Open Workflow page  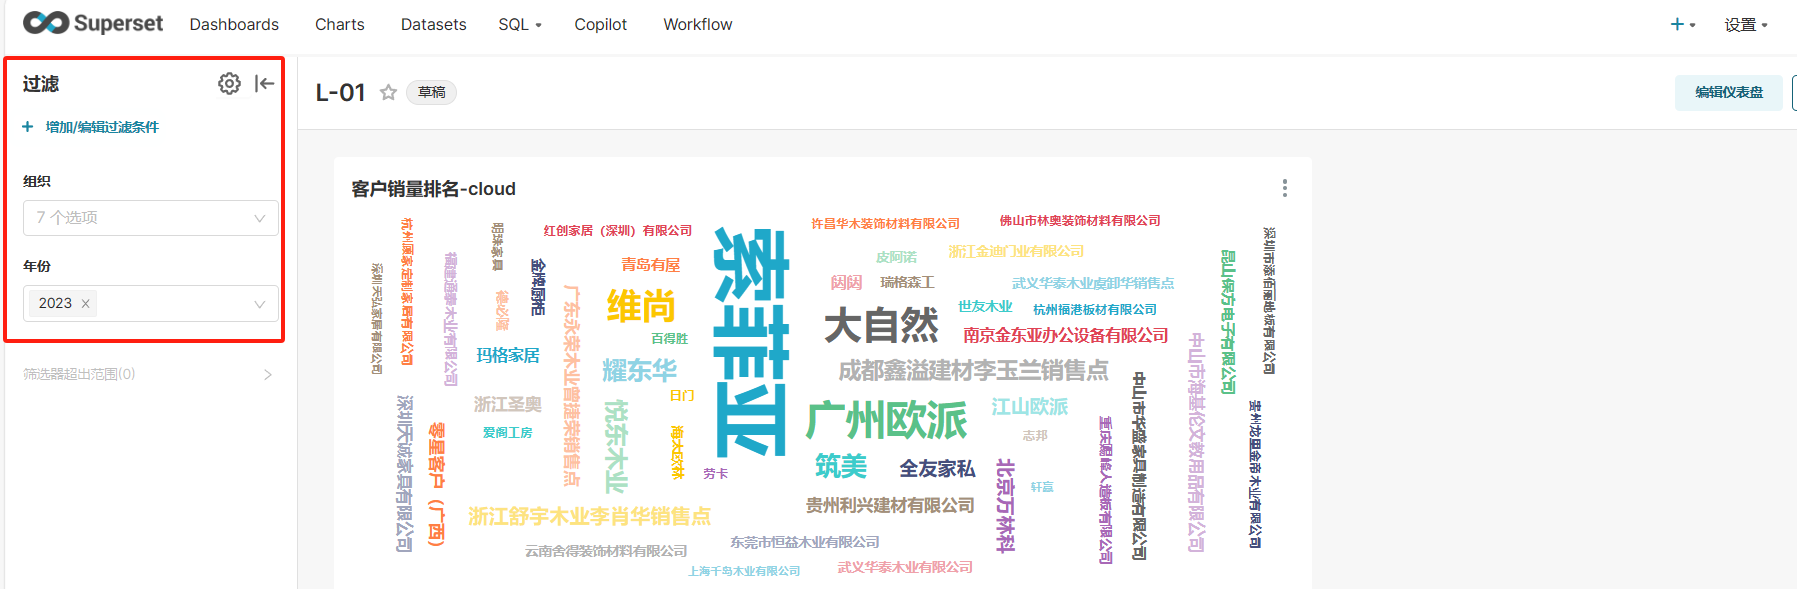point(698,24)
